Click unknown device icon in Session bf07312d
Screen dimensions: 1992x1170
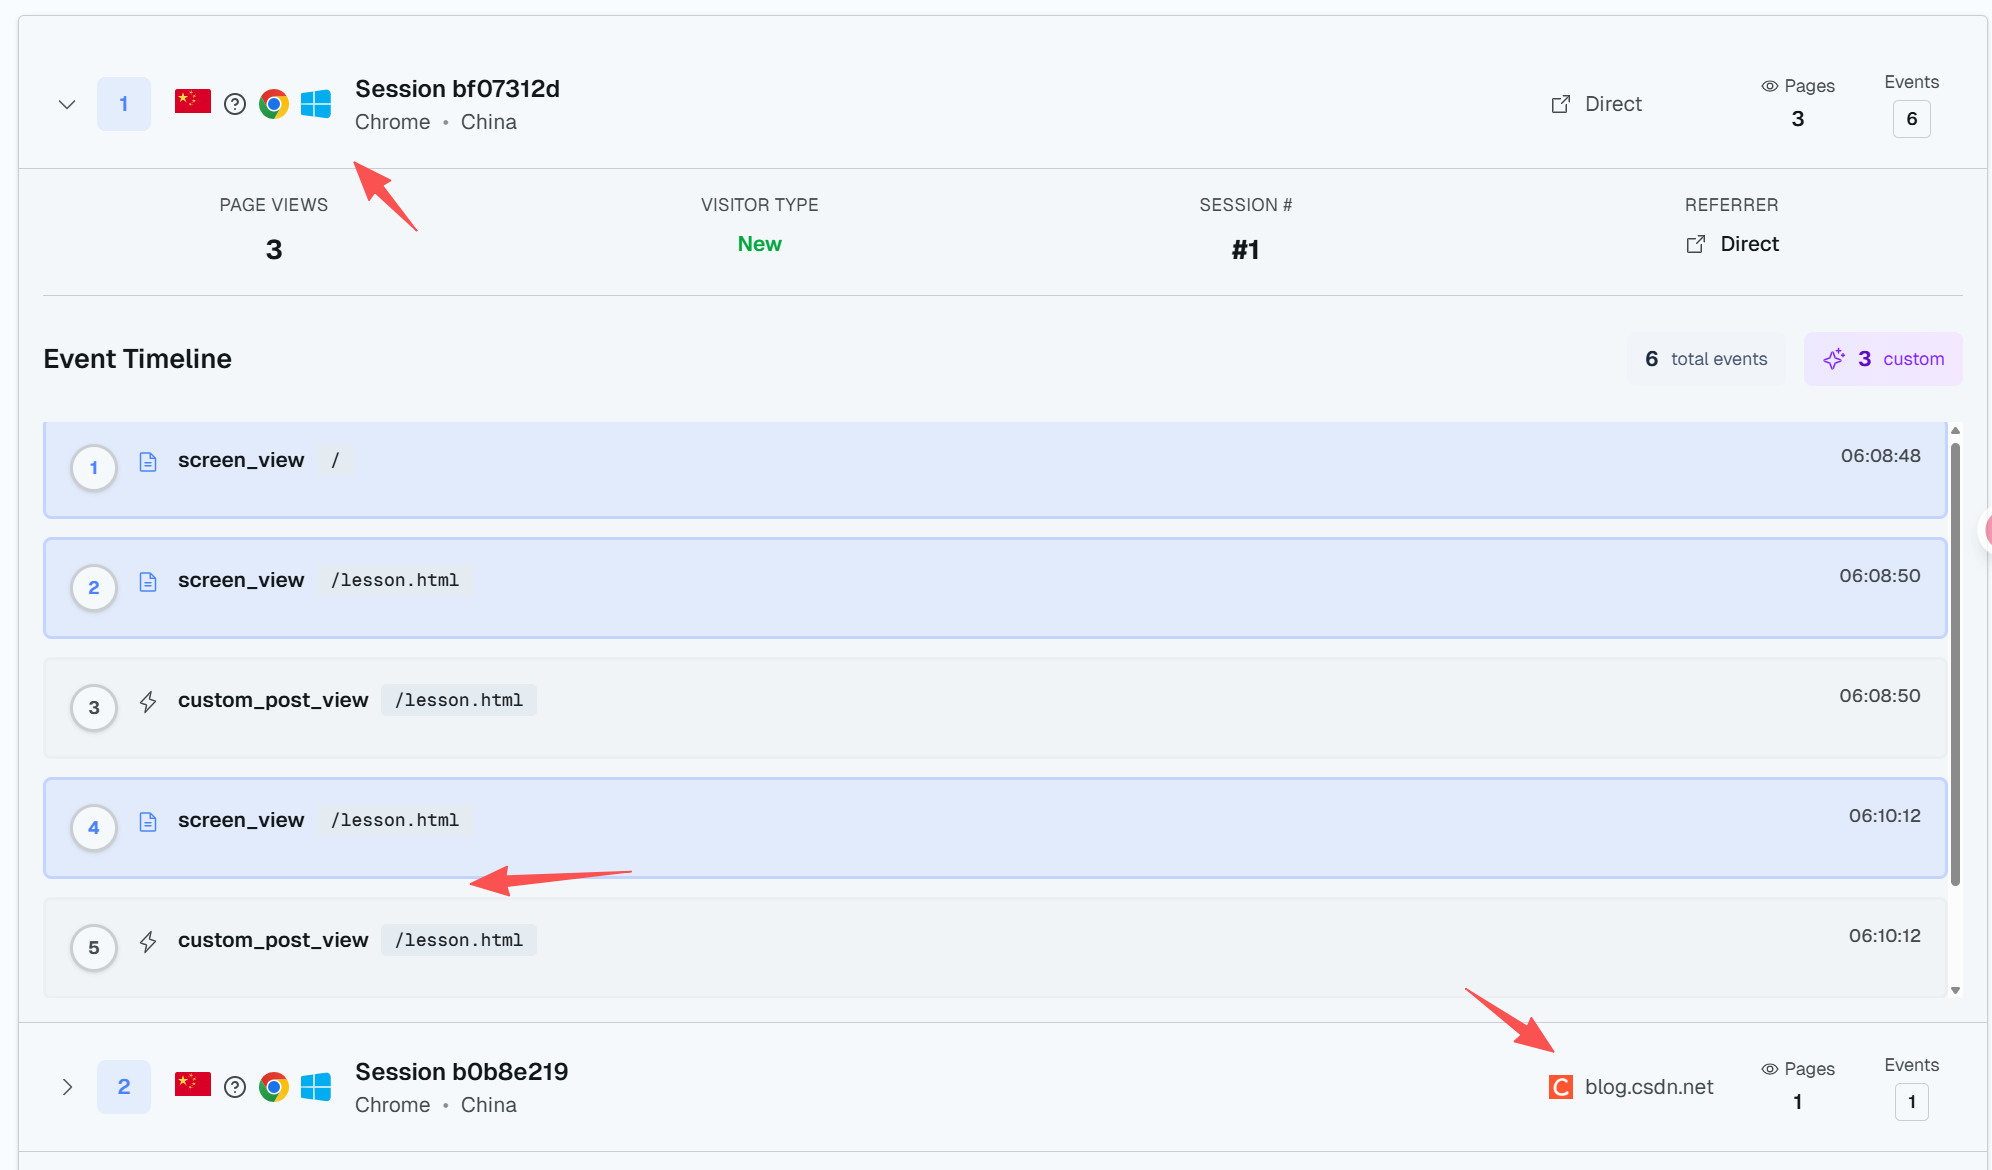click(235, 104)
